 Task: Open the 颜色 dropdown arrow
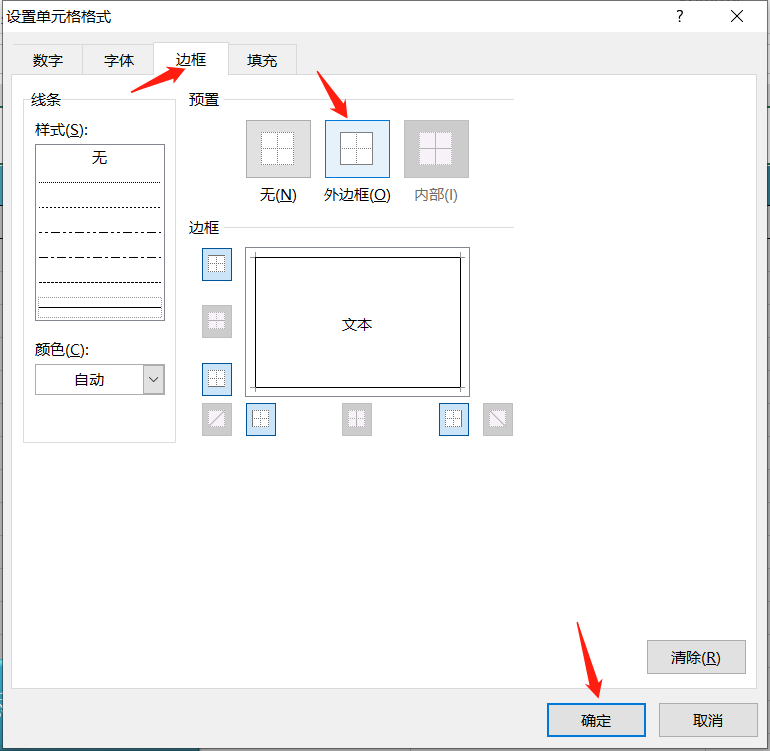pyautogui.click(x=154, y=379)
